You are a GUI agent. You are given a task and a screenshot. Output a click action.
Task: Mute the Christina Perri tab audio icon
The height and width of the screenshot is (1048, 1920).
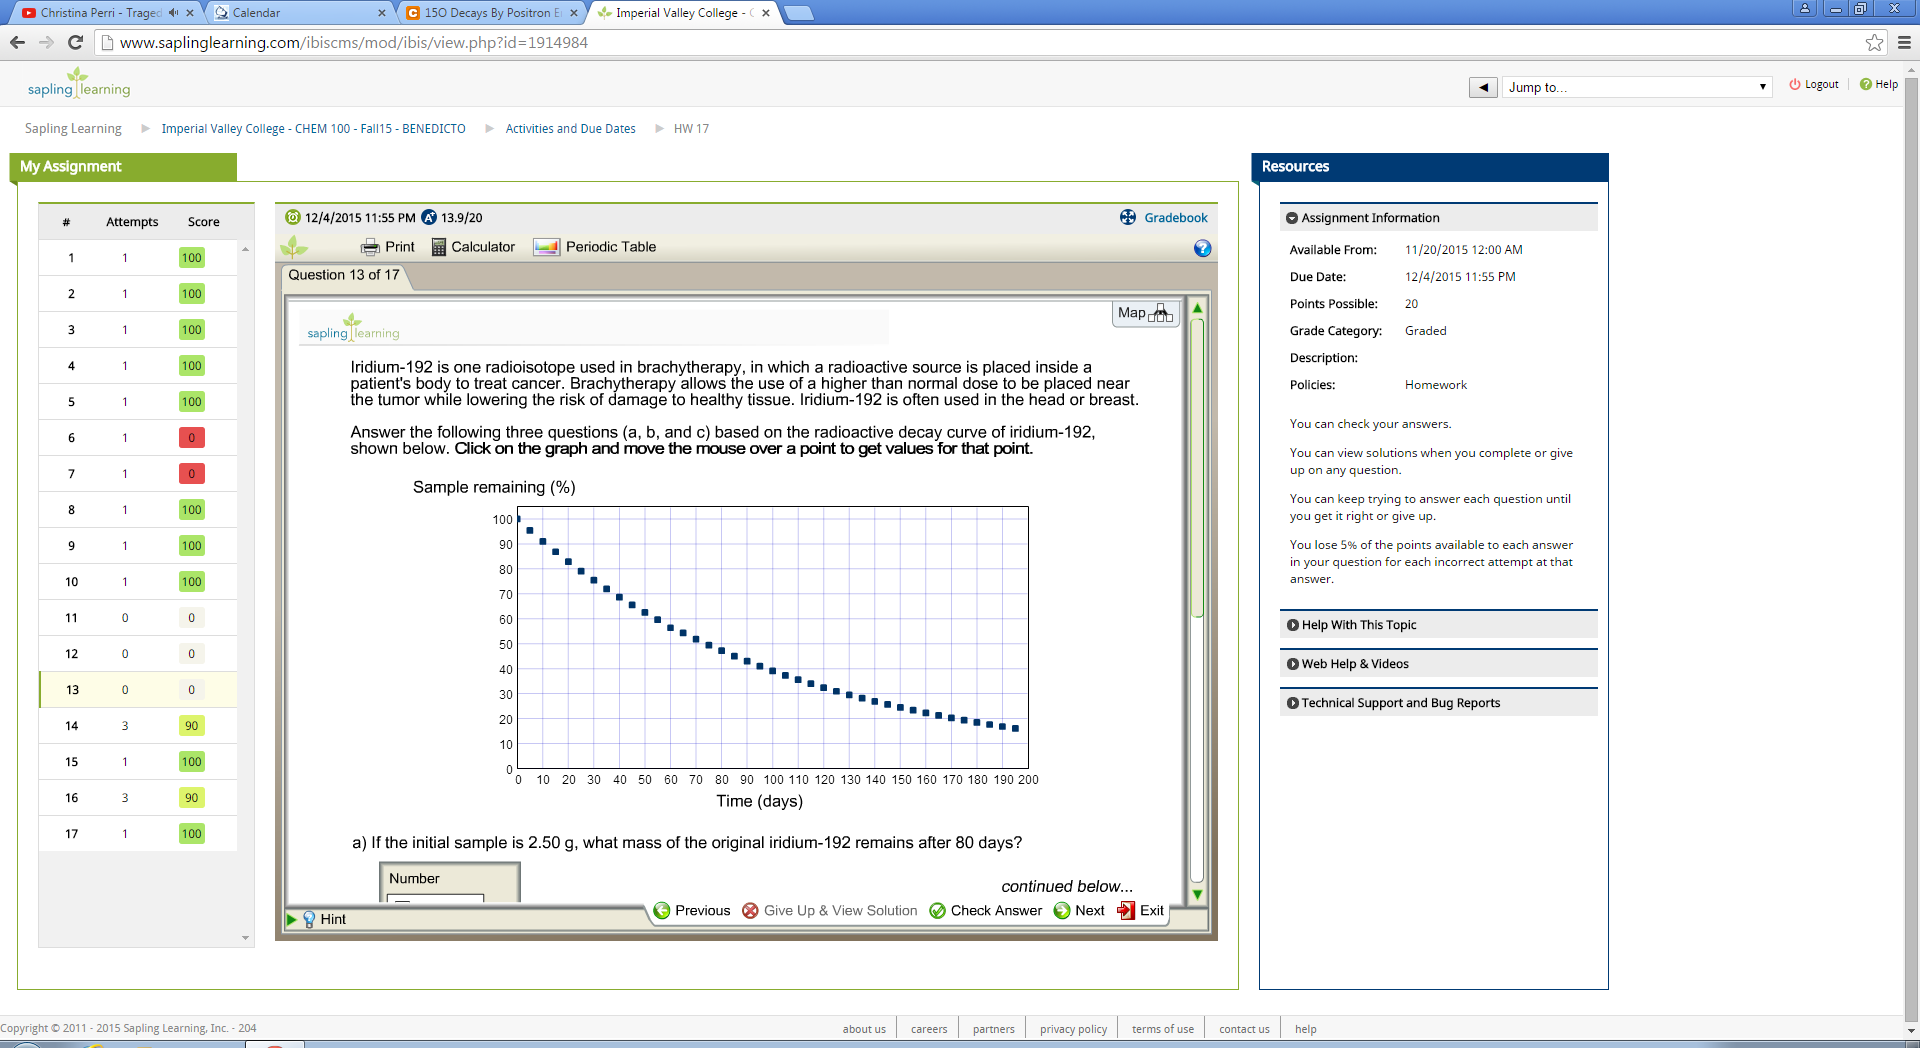point(173,13)
